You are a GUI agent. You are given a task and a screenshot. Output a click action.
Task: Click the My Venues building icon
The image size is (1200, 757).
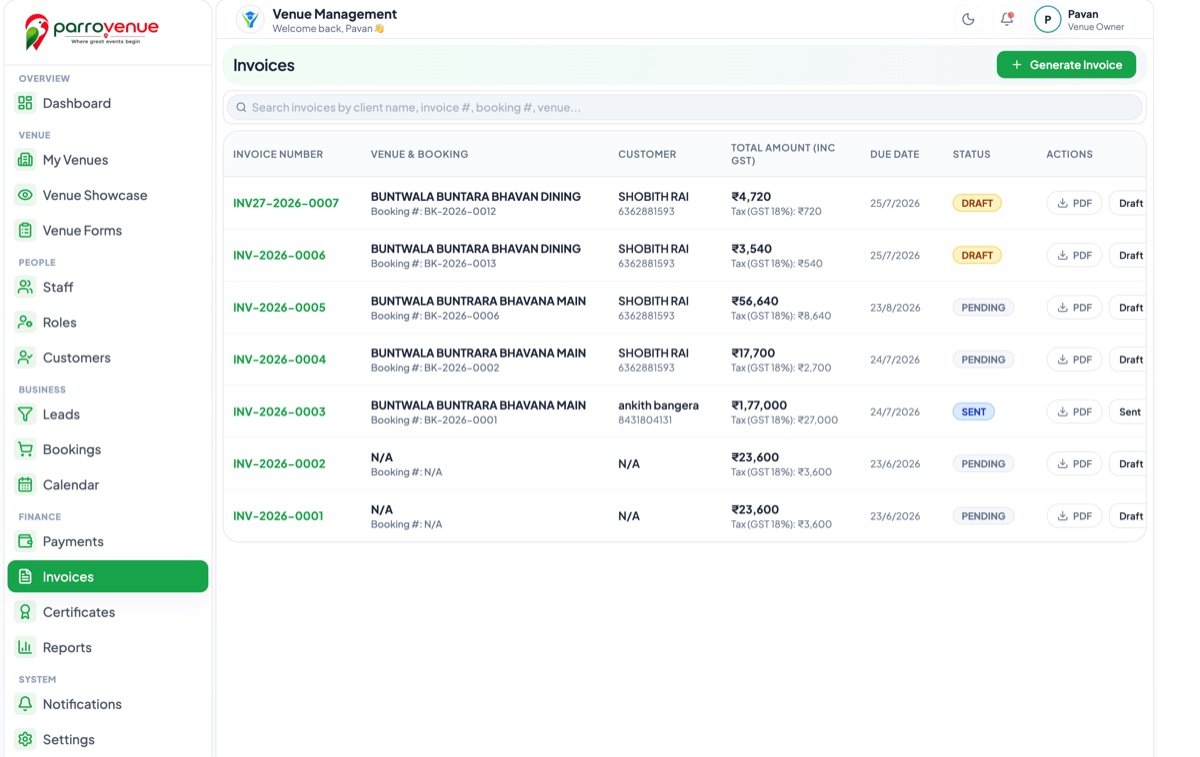pos(26,160)
